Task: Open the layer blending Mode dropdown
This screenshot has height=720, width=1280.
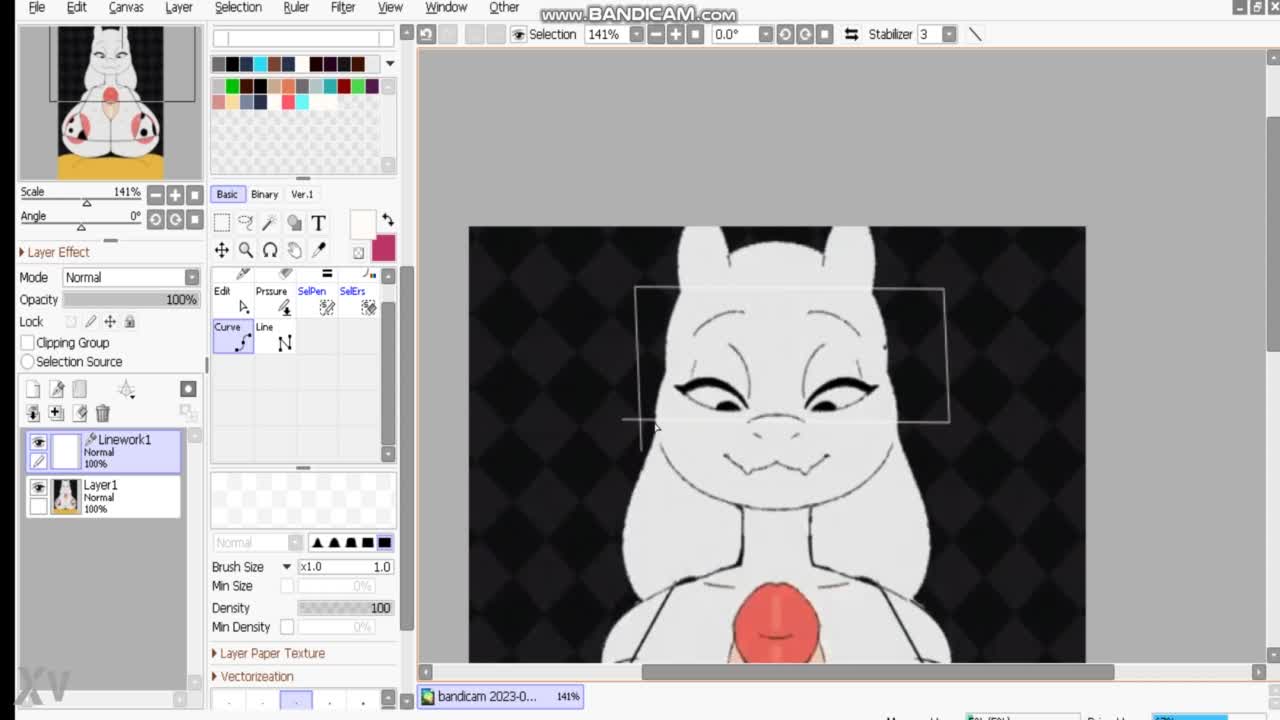Action: pos(131,277)
